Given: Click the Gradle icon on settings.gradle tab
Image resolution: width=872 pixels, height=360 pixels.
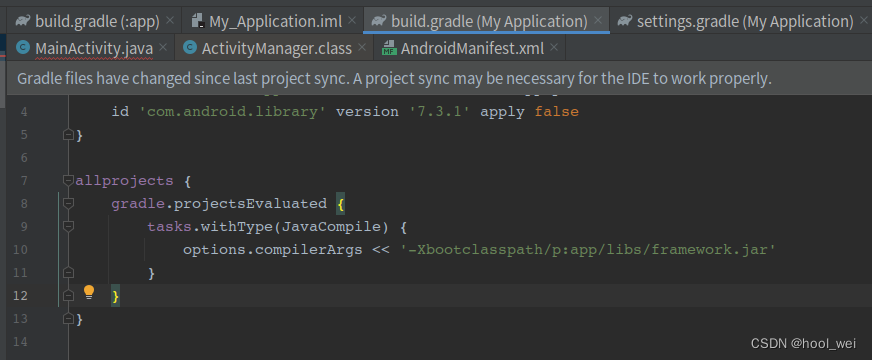Looking at the screenshot, I should (625, 21).
